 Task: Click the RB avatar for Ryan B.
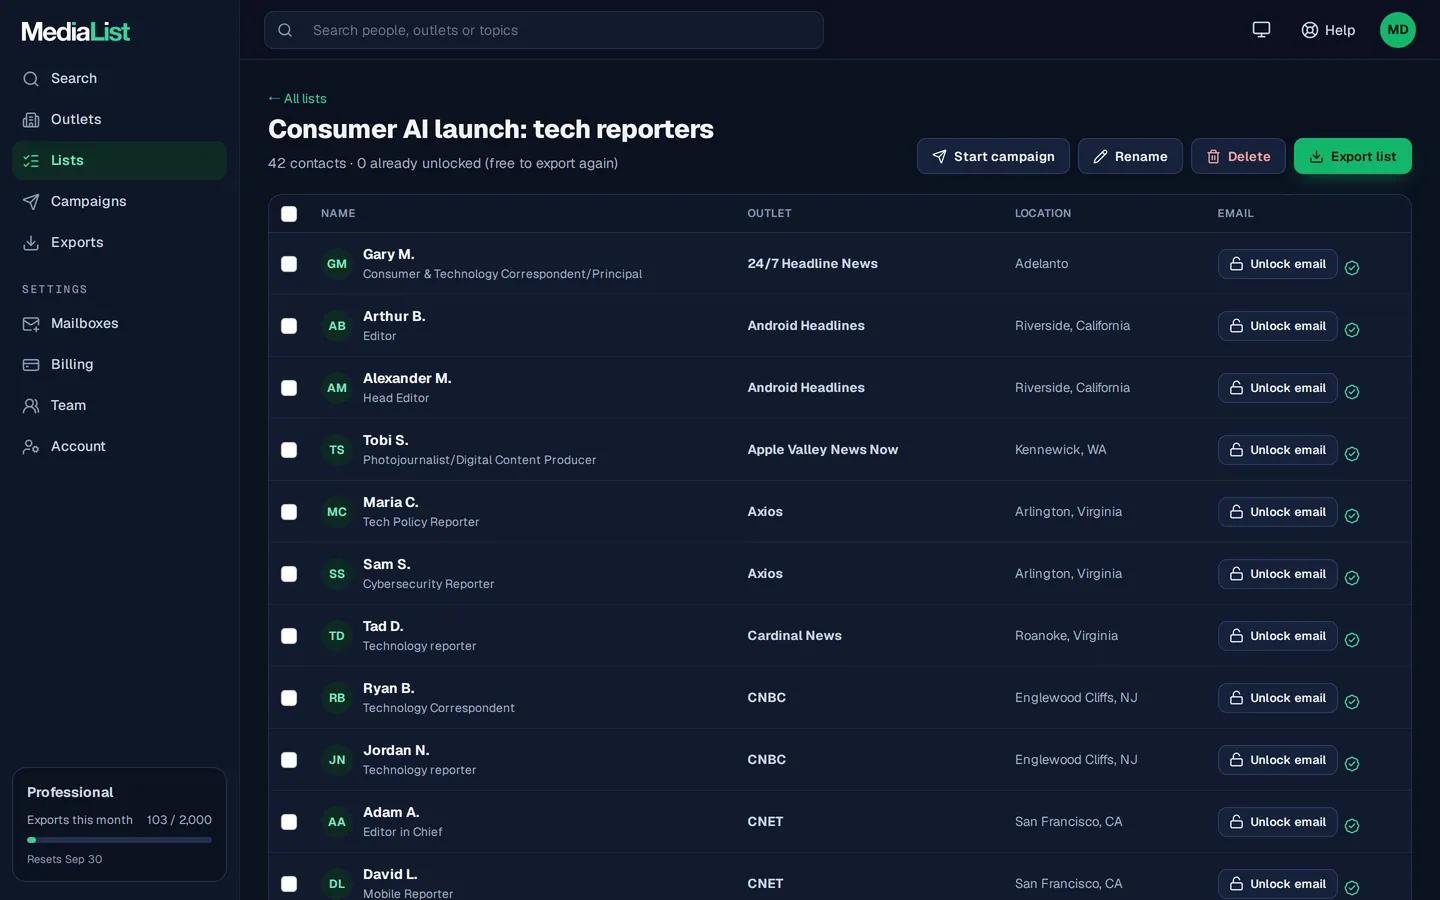click(337, 698)
